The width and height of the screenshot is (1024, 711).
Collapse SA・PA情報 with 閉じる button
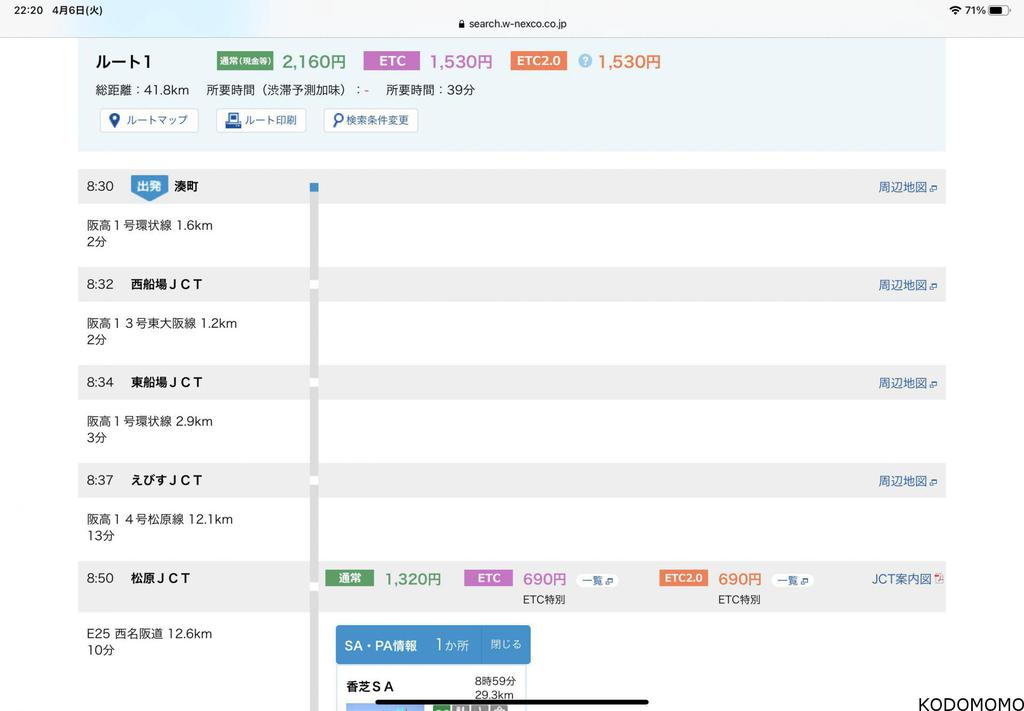pos(505,645)
